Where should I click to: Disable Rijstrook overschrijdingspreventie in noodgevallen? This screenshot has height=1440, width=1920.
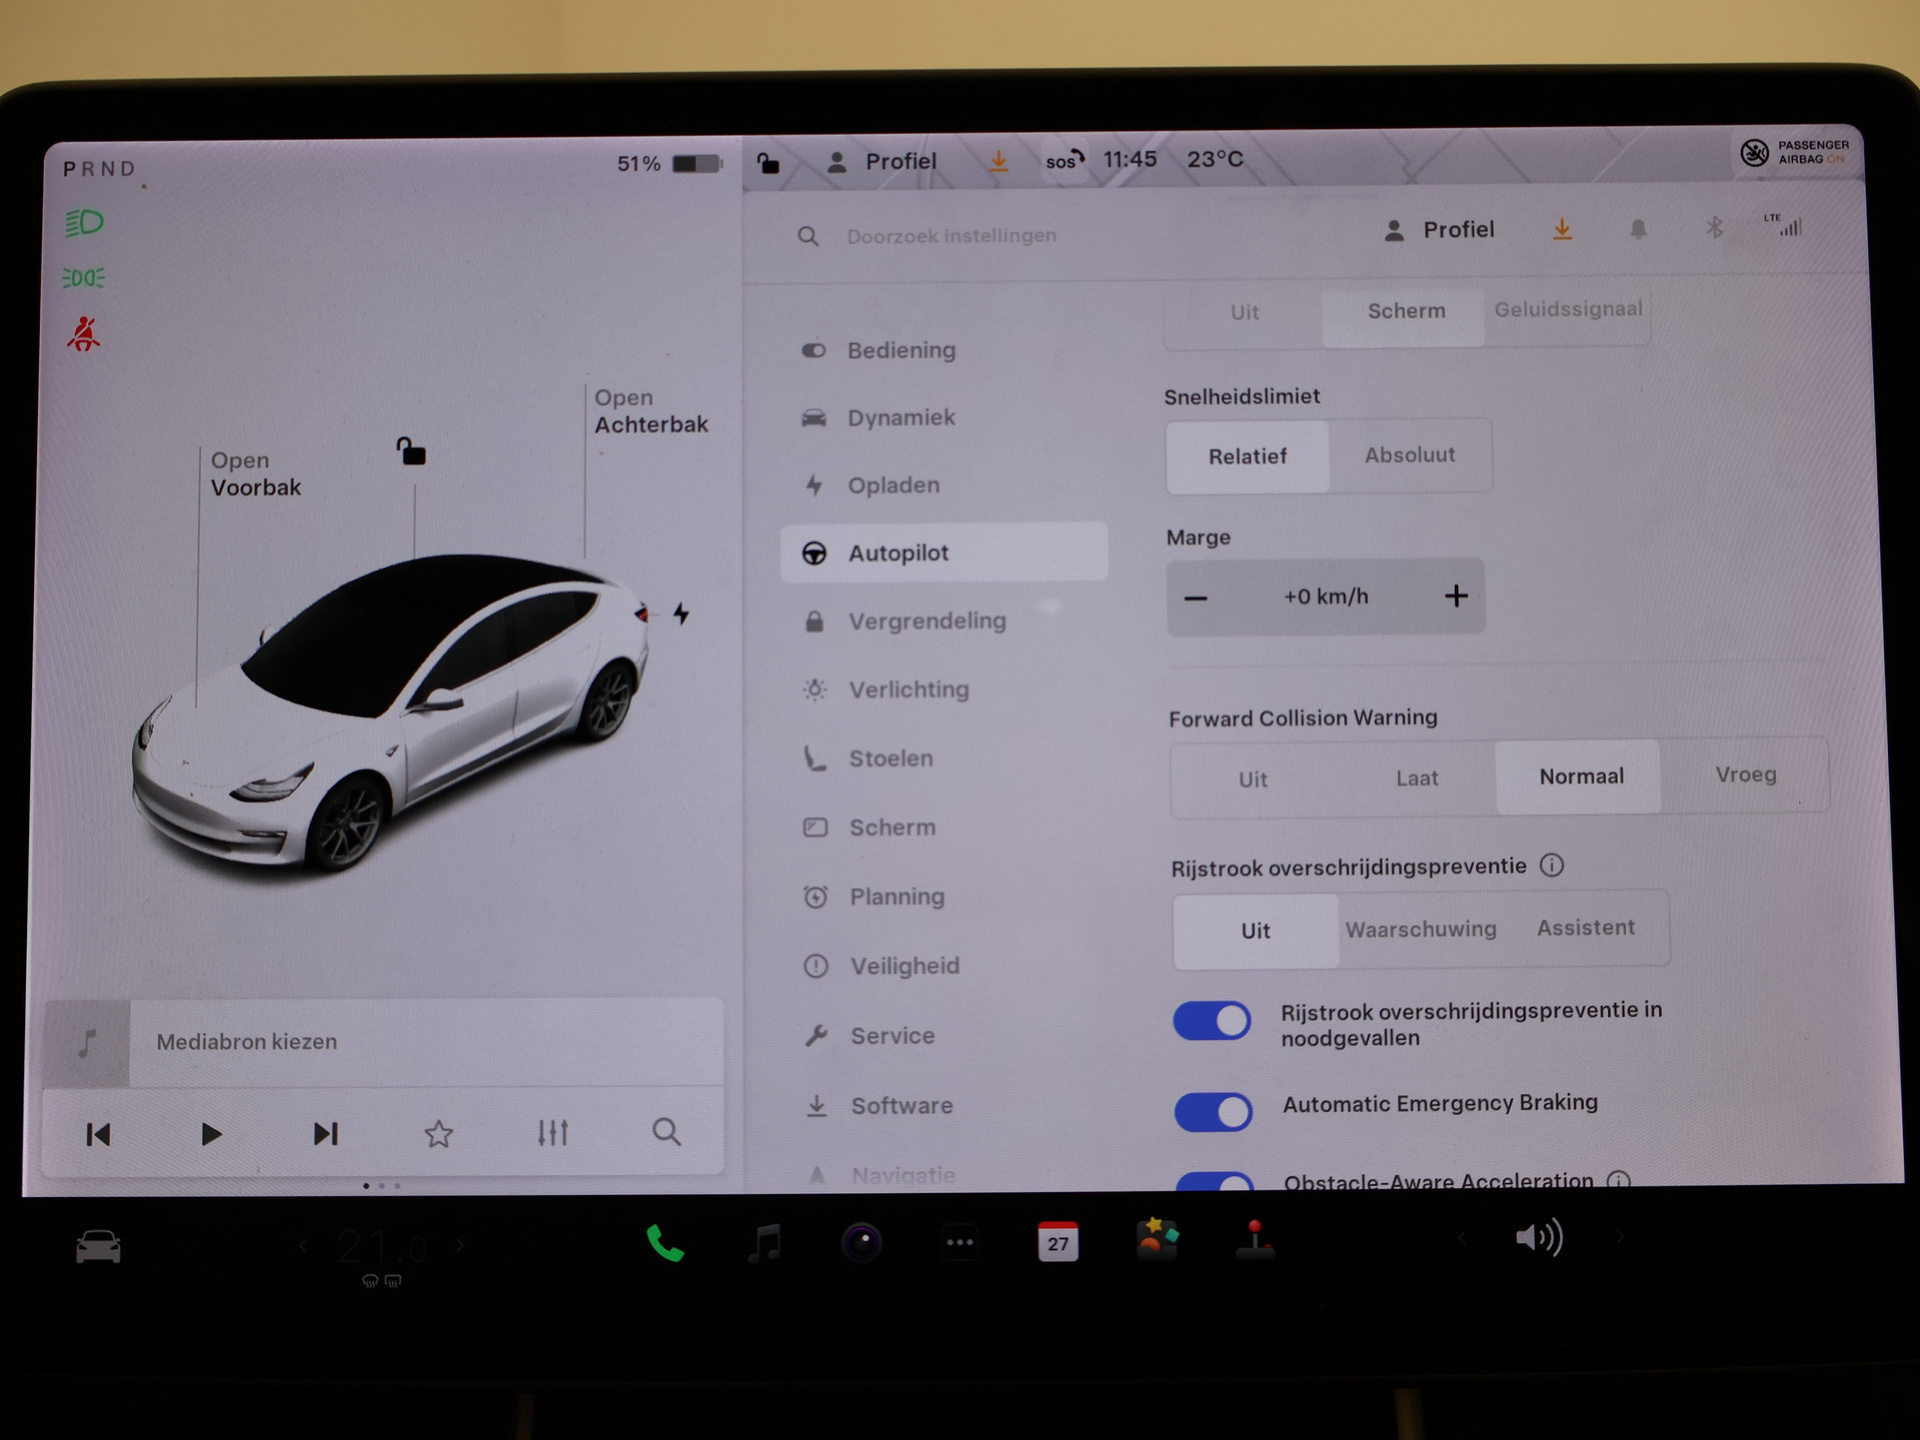click(x=1212, y=1021)
